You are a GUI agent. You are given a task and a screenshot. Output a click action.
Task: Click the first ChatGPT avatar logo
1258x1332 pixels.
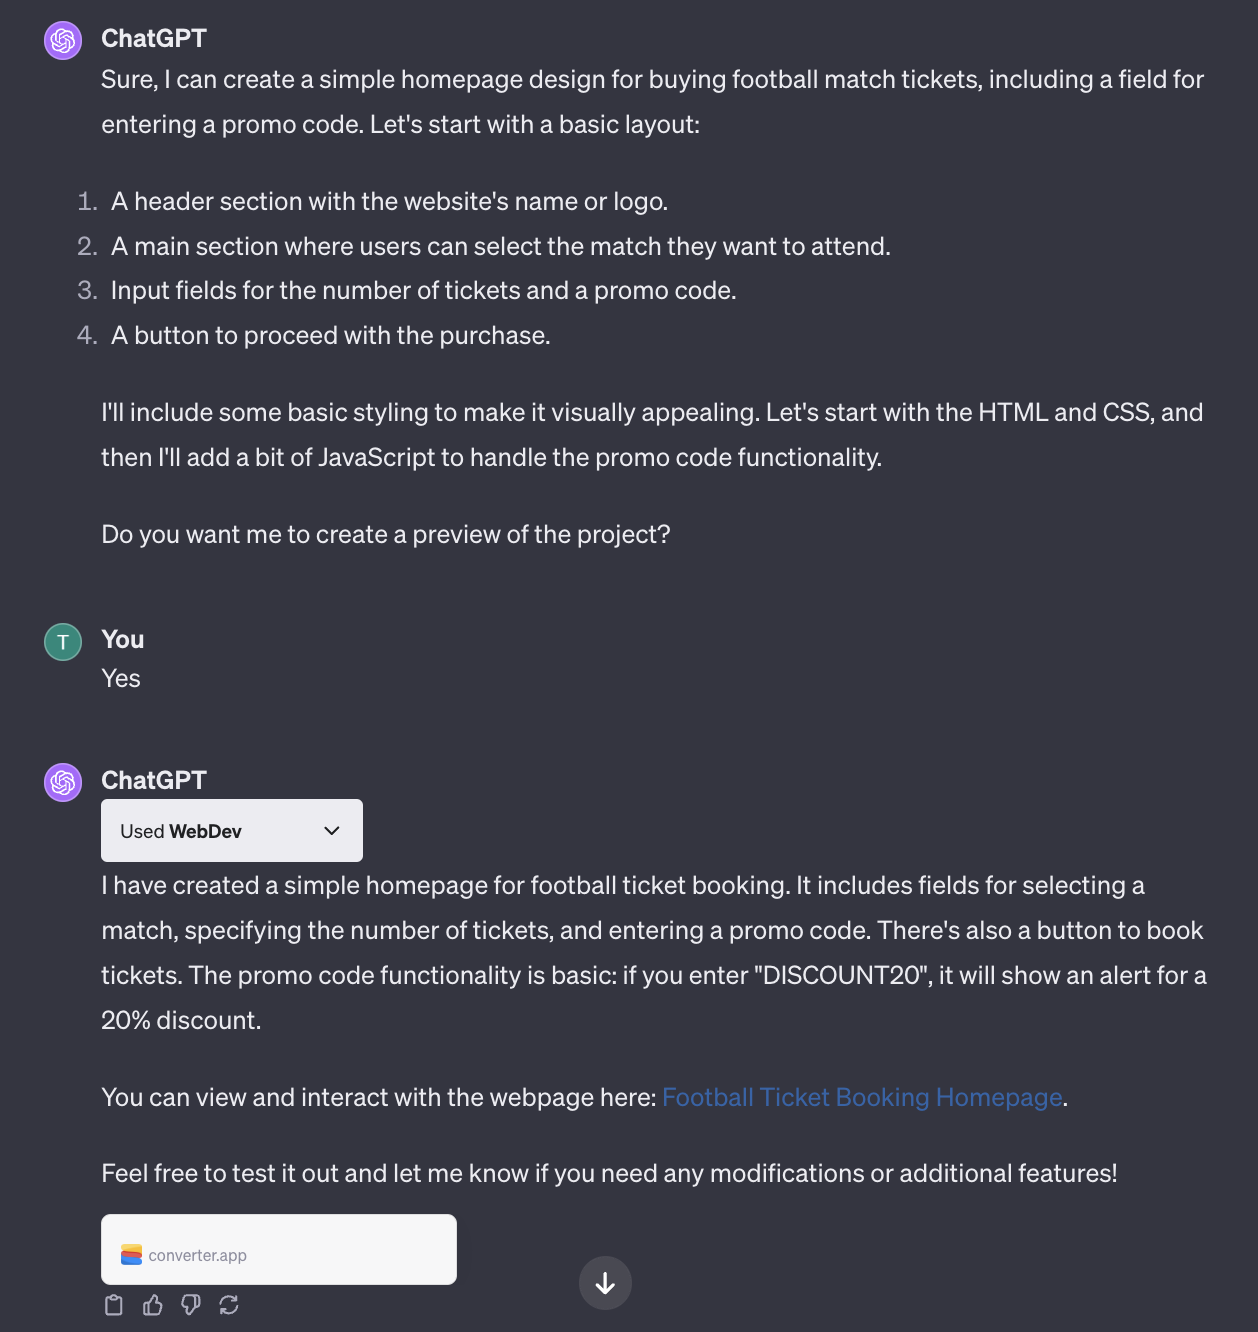(x=63, y=41)
